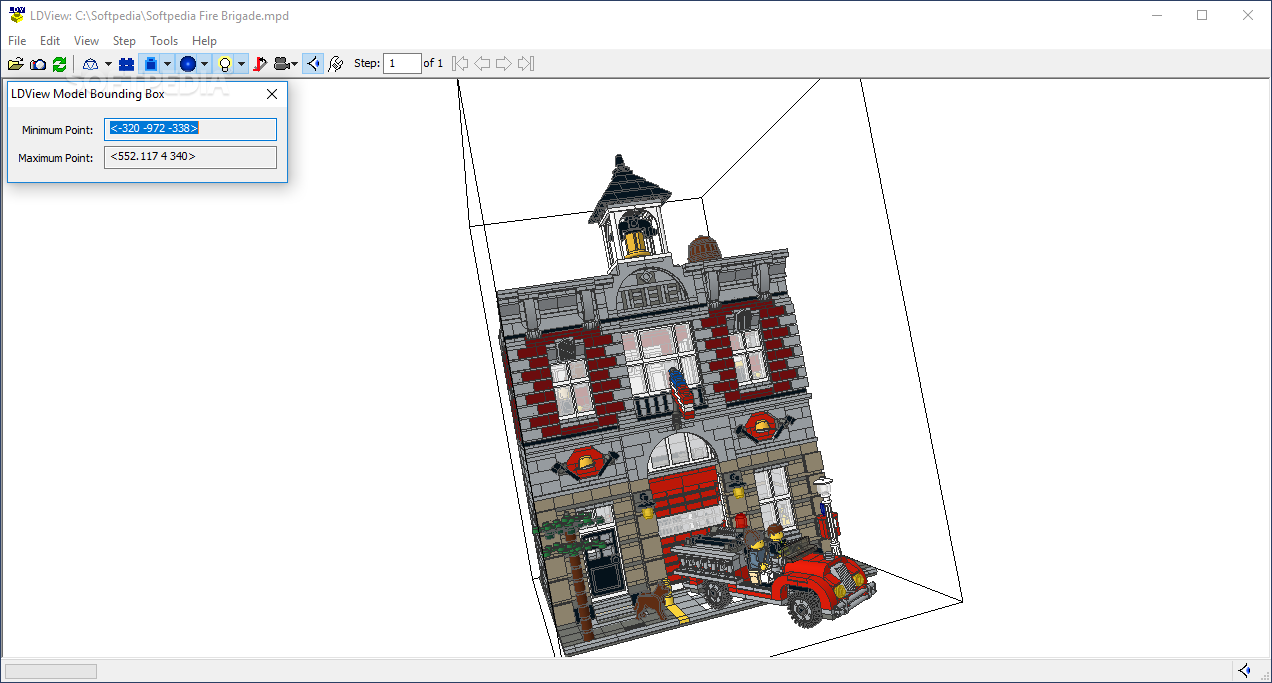Minimize the LDView window
This screenshot has height=683, width=1272.
point(1157,15)
